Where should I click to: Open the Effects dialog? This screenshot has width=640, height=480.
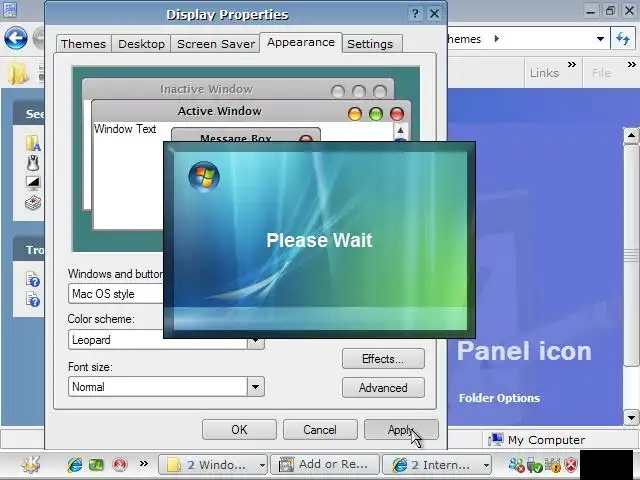(383, 359)
